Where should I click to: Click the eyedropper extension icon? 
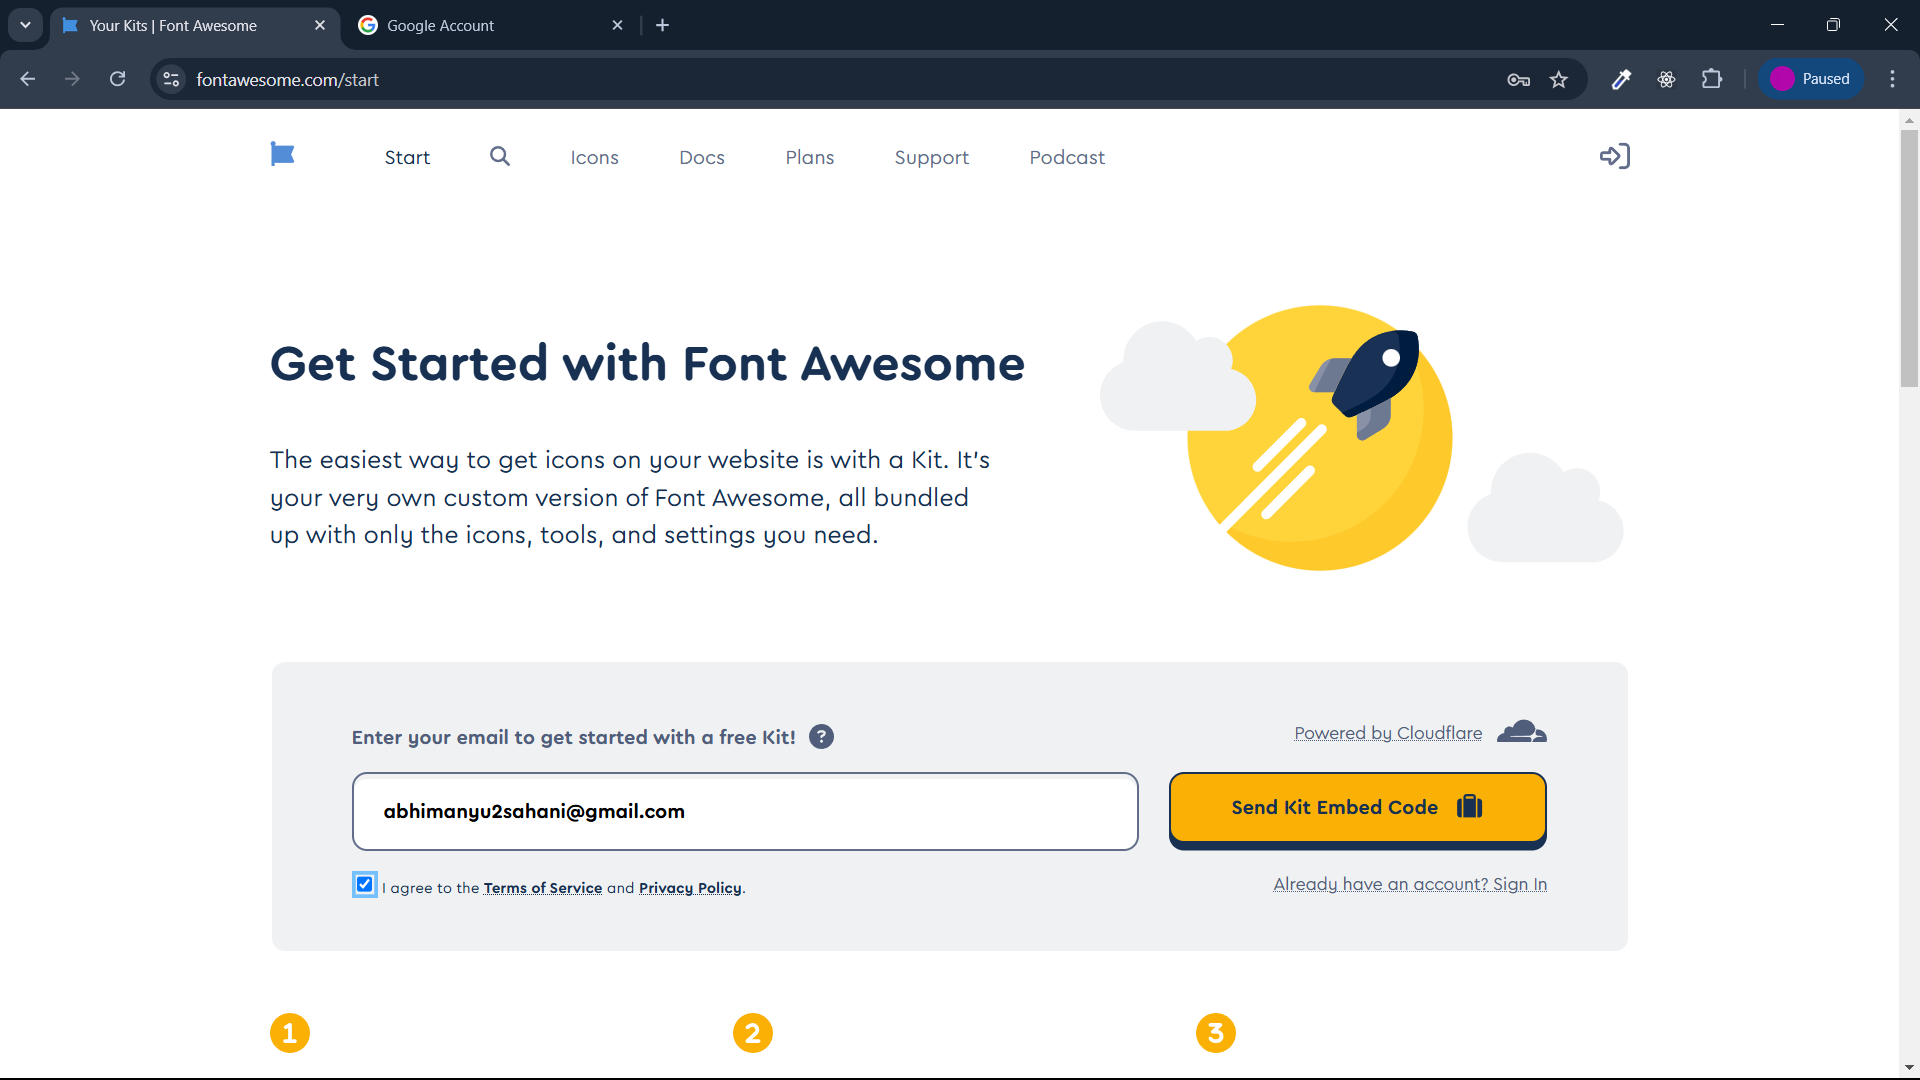click(x=1621, y=79)
